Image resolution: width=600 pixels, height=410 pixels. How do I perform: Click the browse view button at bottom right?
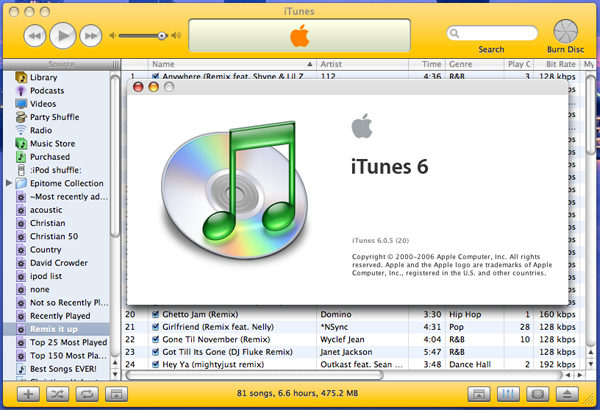(x=479, y=394)
